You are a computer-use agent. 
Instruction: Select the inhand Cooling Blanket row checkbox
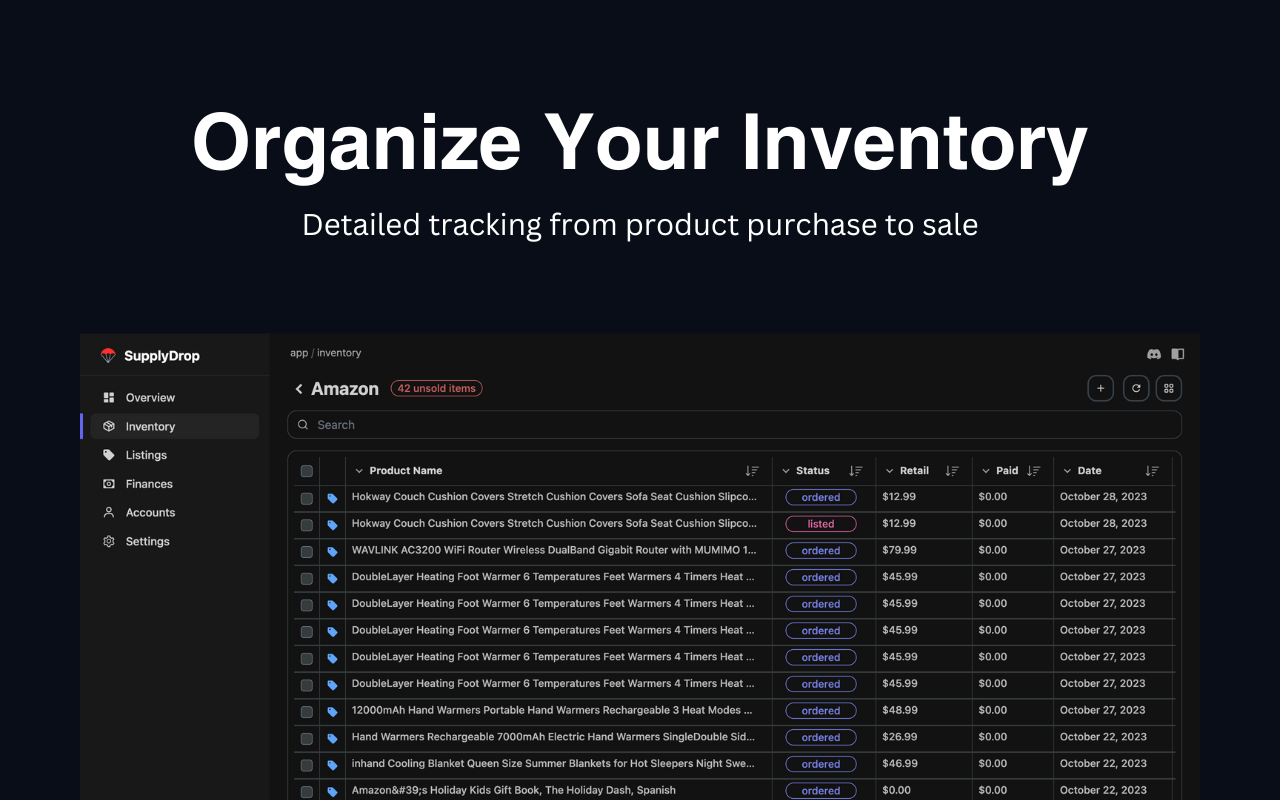coord(307,765)
